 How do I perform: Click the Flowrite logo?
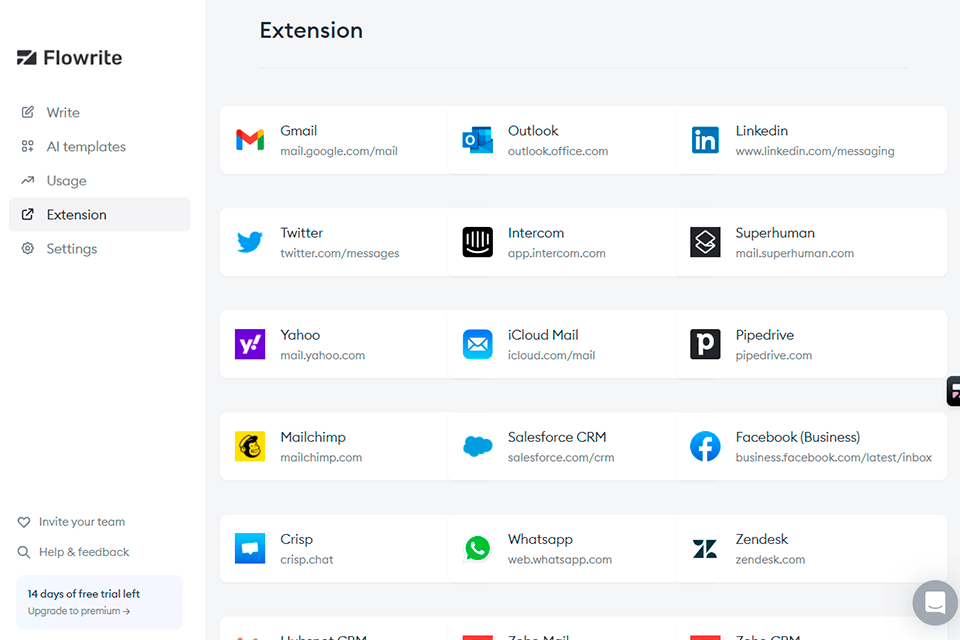click(x=69, y=58)
